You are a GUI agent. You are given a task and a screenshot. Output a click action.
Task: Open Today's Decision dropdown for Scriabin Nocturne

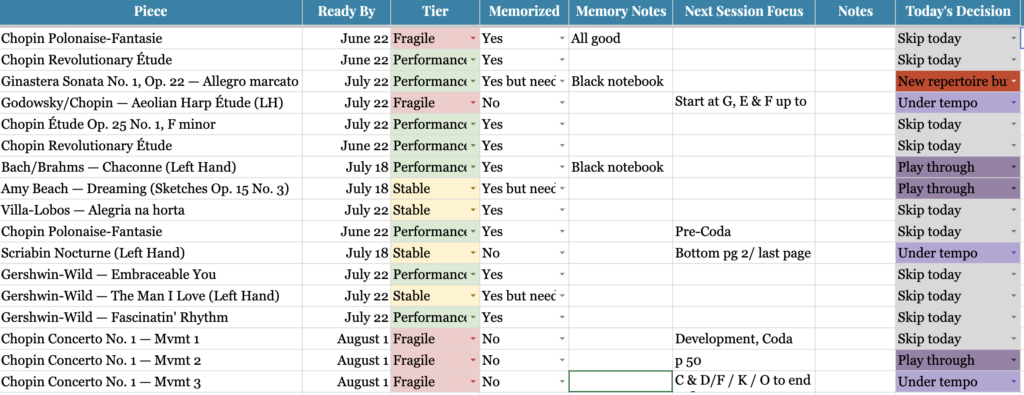(x=1014, y=253)
